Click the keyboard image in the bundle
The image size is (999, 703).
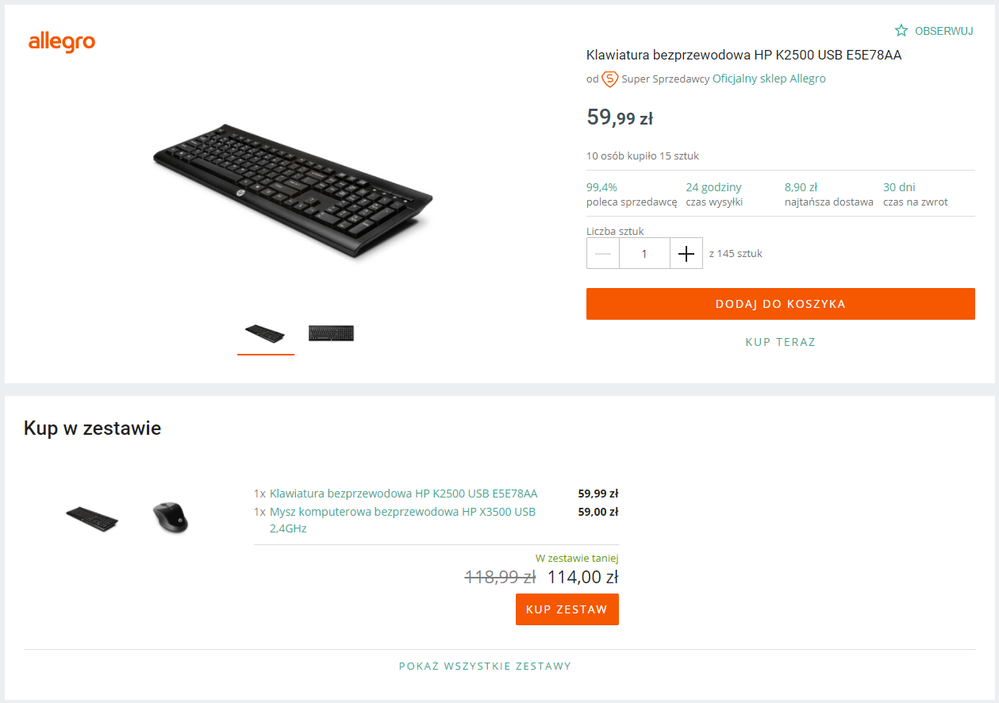click(92, 518)
